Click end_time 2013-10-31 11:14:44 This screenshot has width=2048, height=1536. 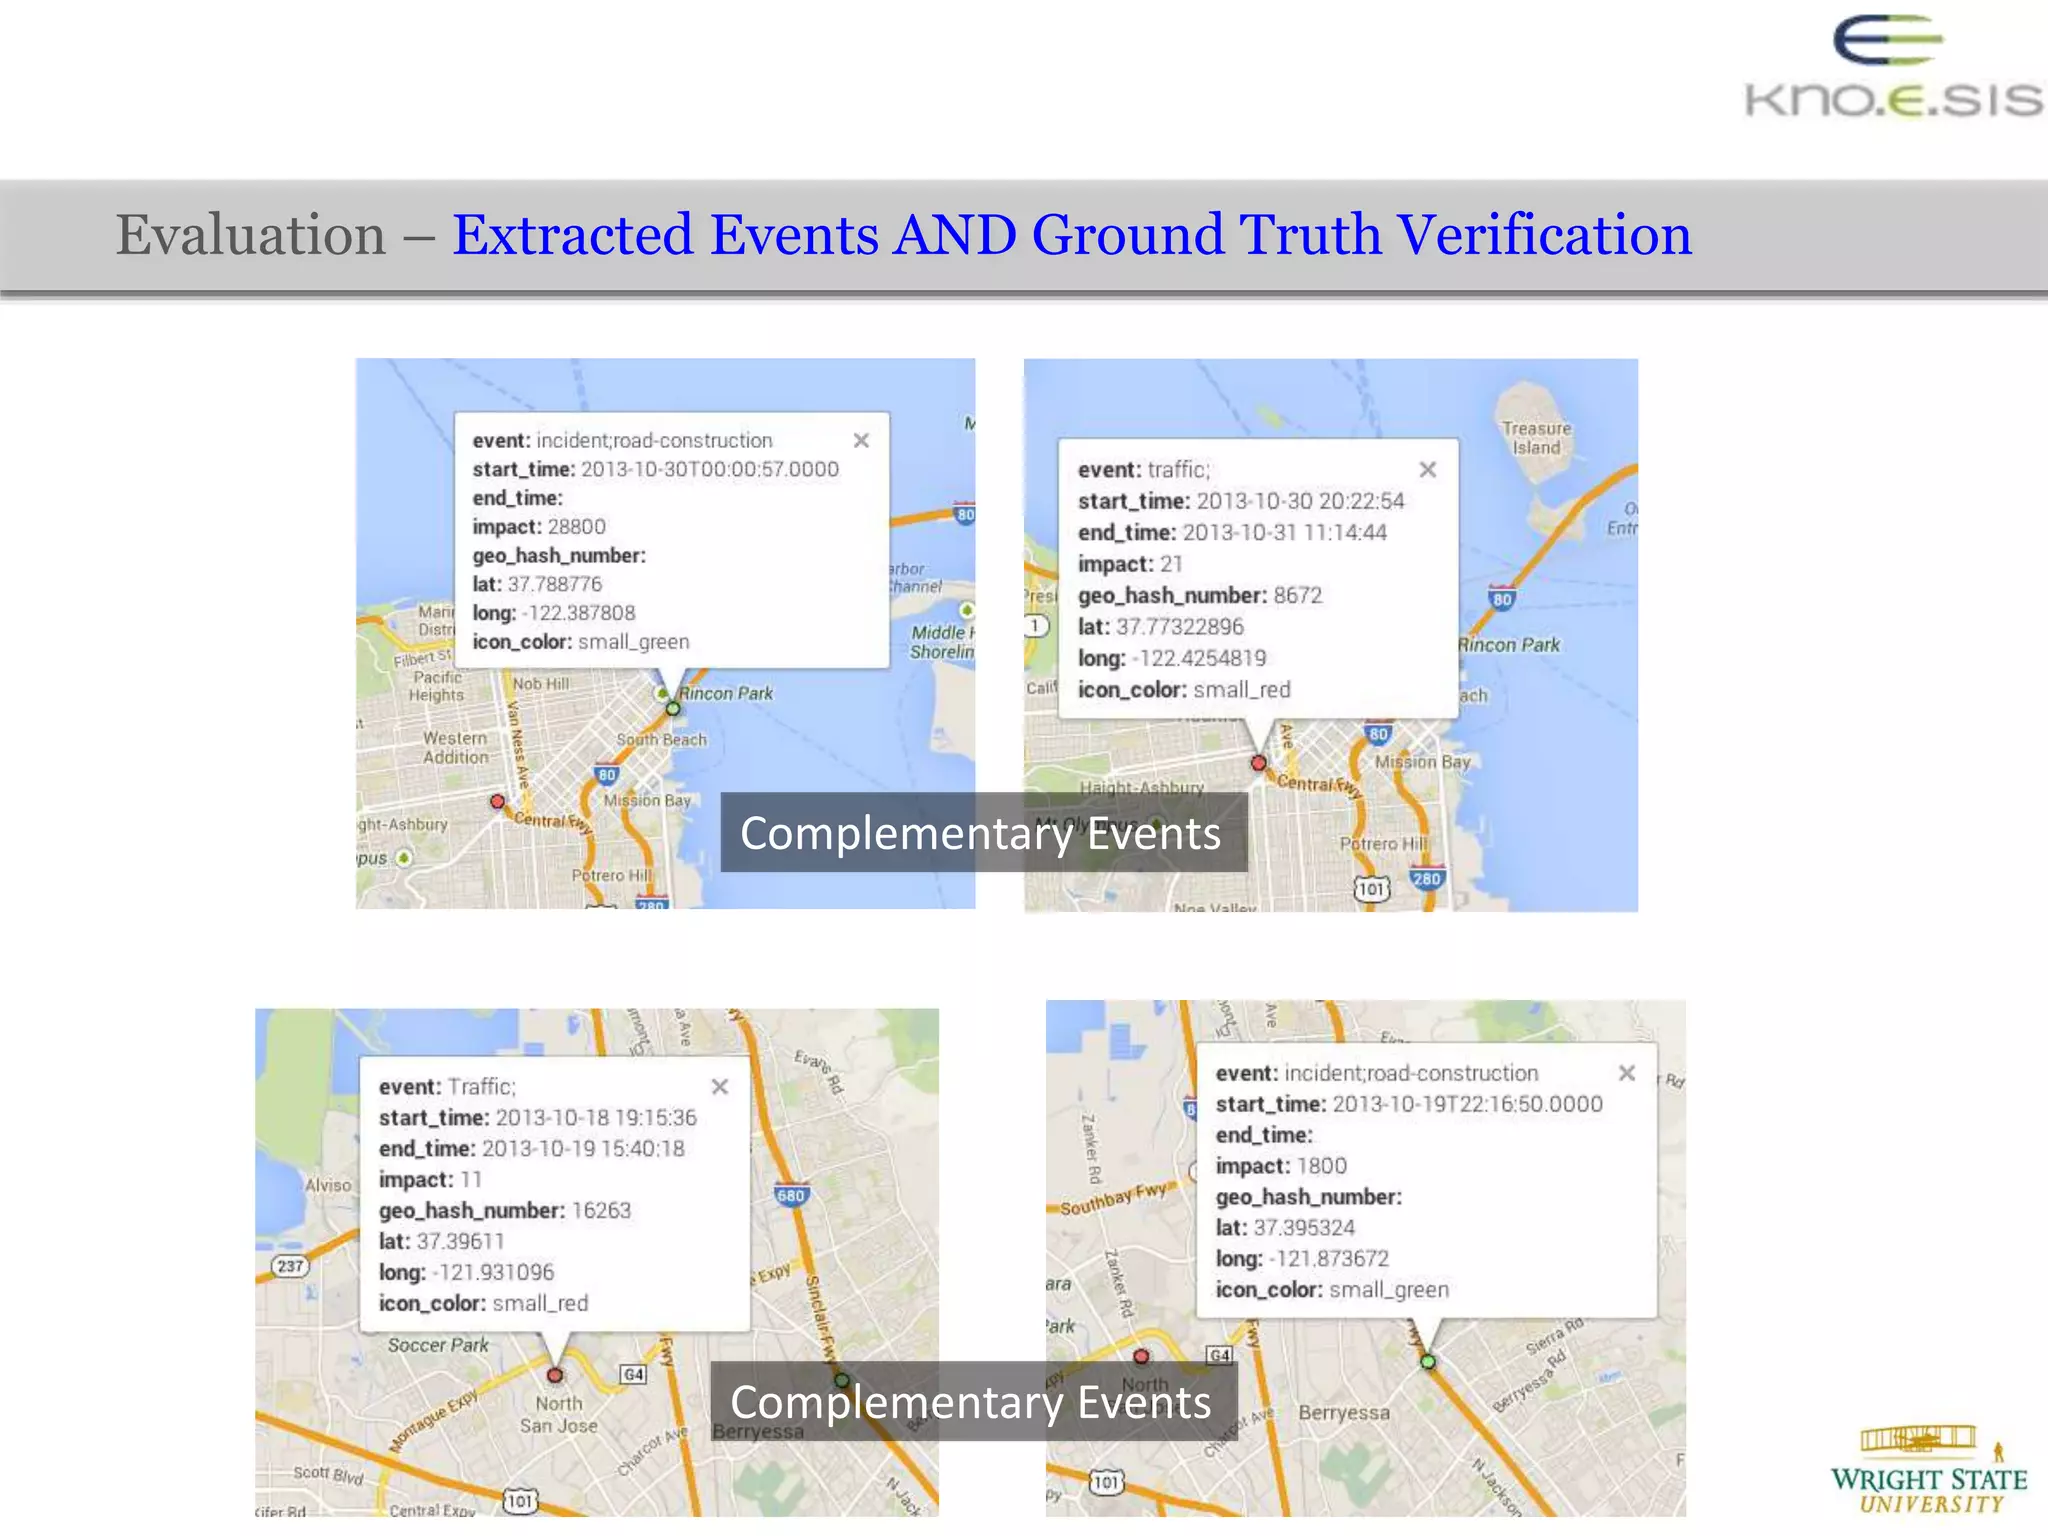pos(1232,532)
